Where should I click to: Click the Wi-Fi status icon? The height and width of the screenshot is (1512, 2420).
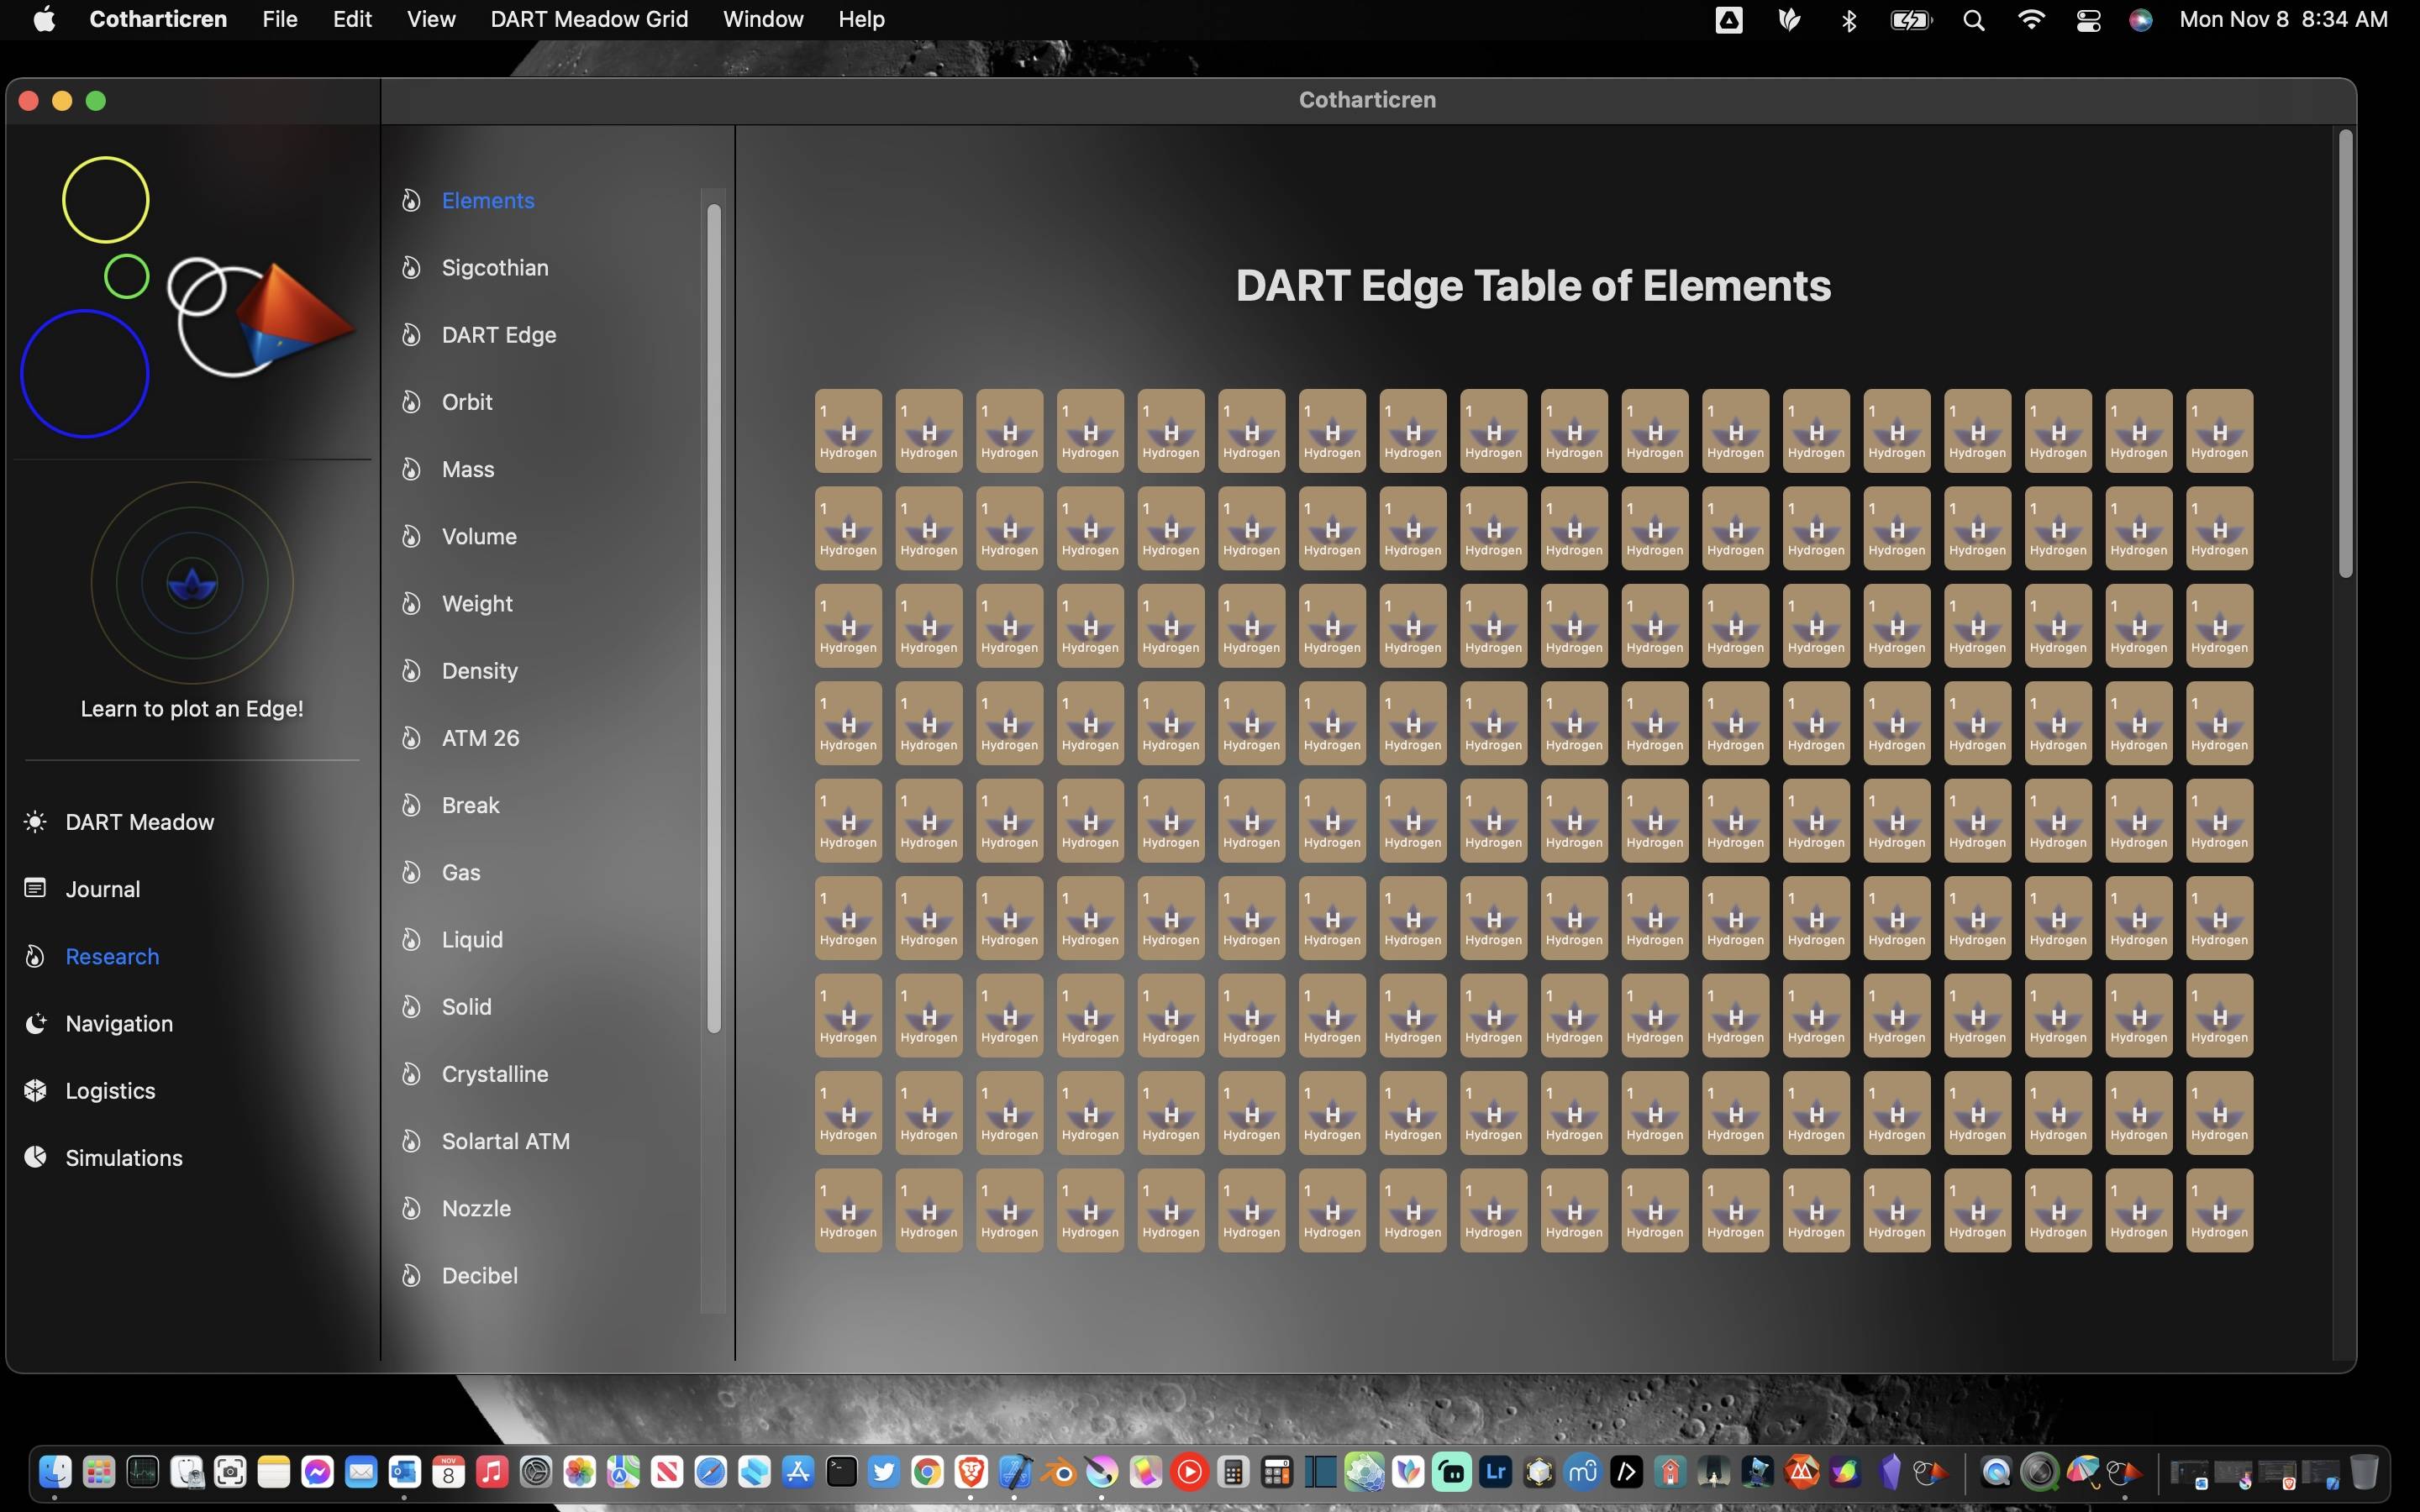click(x=2030, y=20)
